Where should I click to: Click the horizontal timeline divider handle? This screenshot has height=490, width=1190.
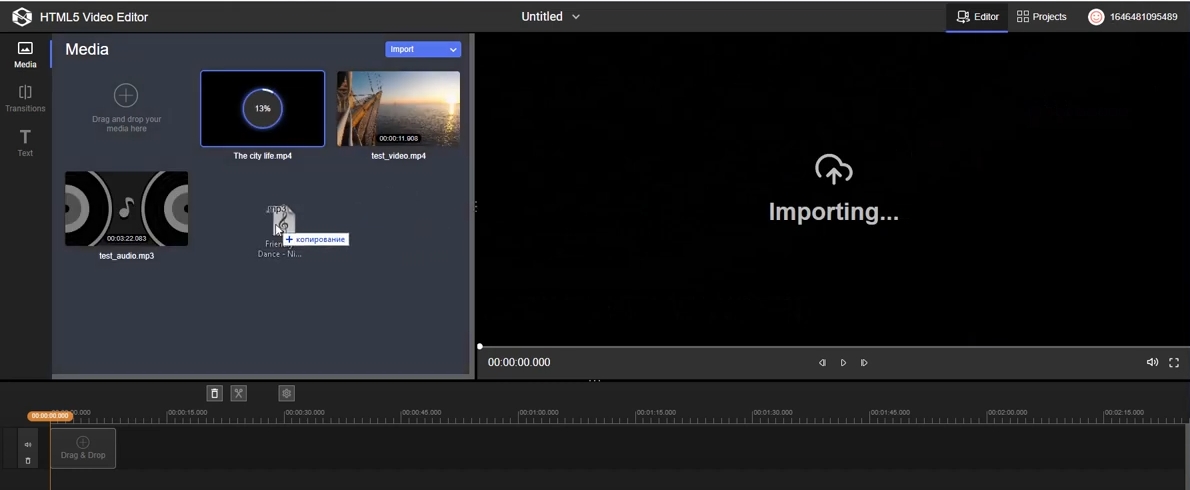[x=595, y=380]
